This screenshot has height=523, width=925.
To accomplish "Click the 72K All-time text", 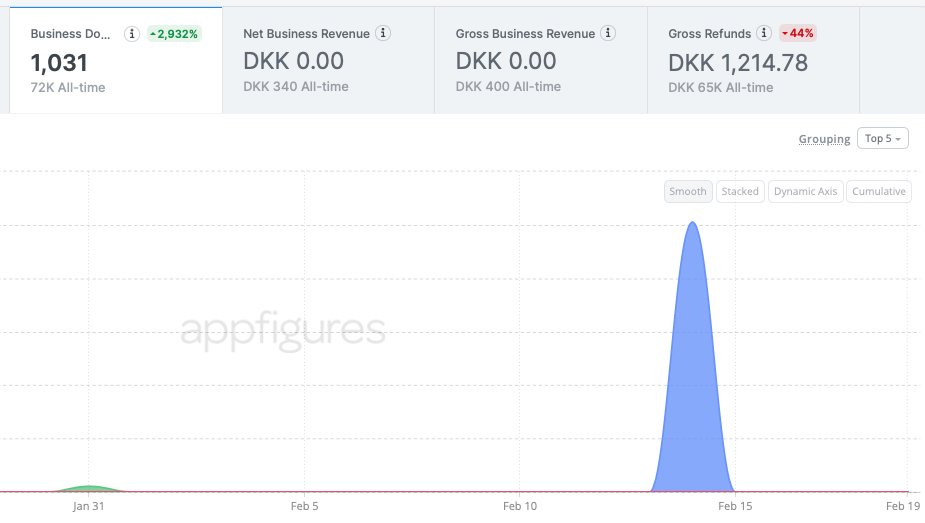I will coord(68,87).
